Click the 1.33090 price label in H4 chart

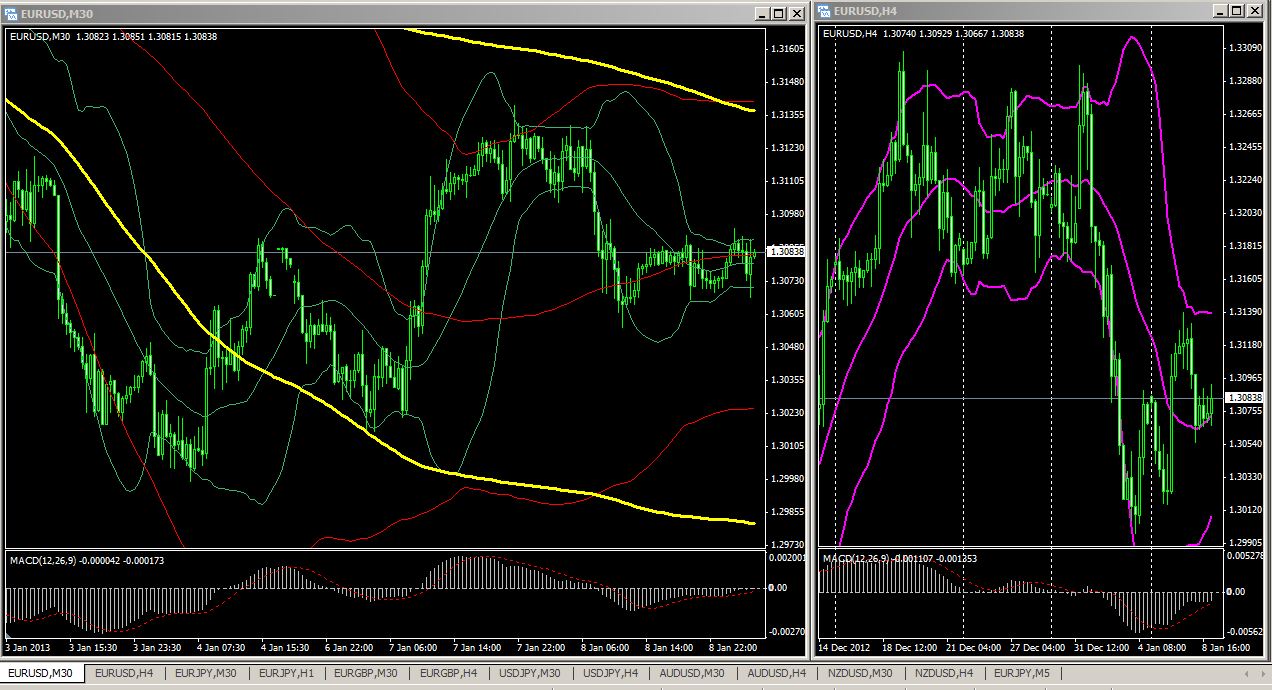[1244, 48]
